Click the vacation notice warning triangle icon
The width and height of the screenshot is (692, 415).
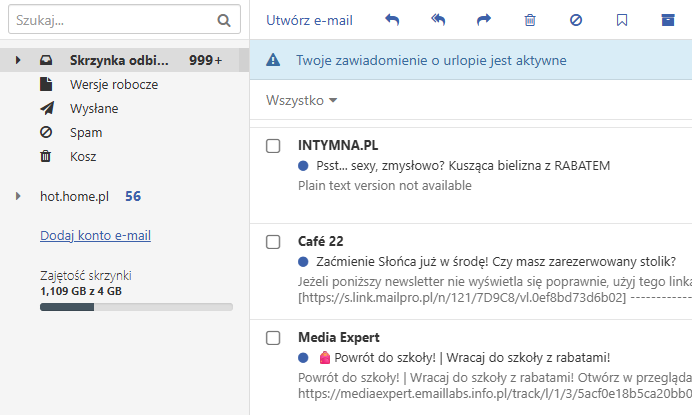coord(273,60)
